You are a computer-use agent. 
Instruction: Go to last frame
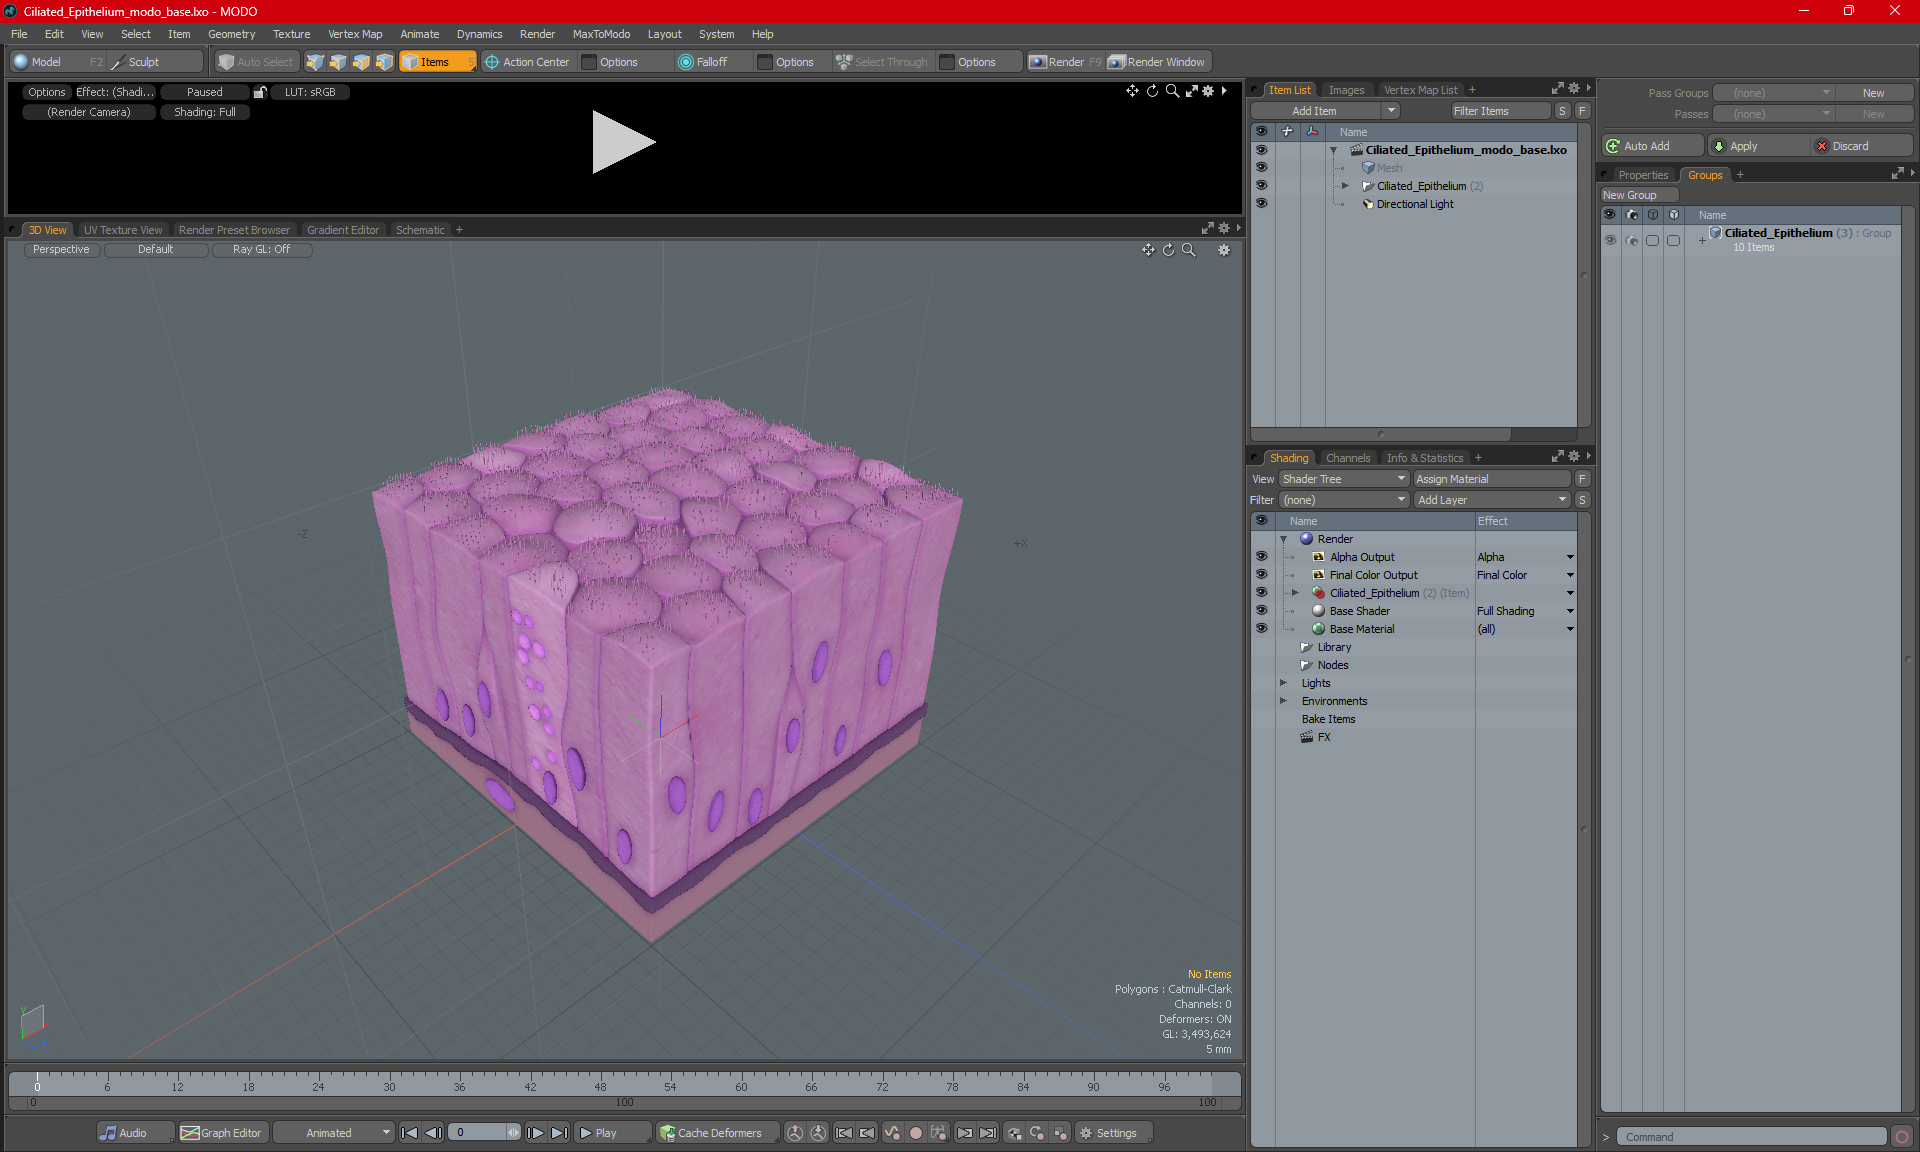point(560,1133)
